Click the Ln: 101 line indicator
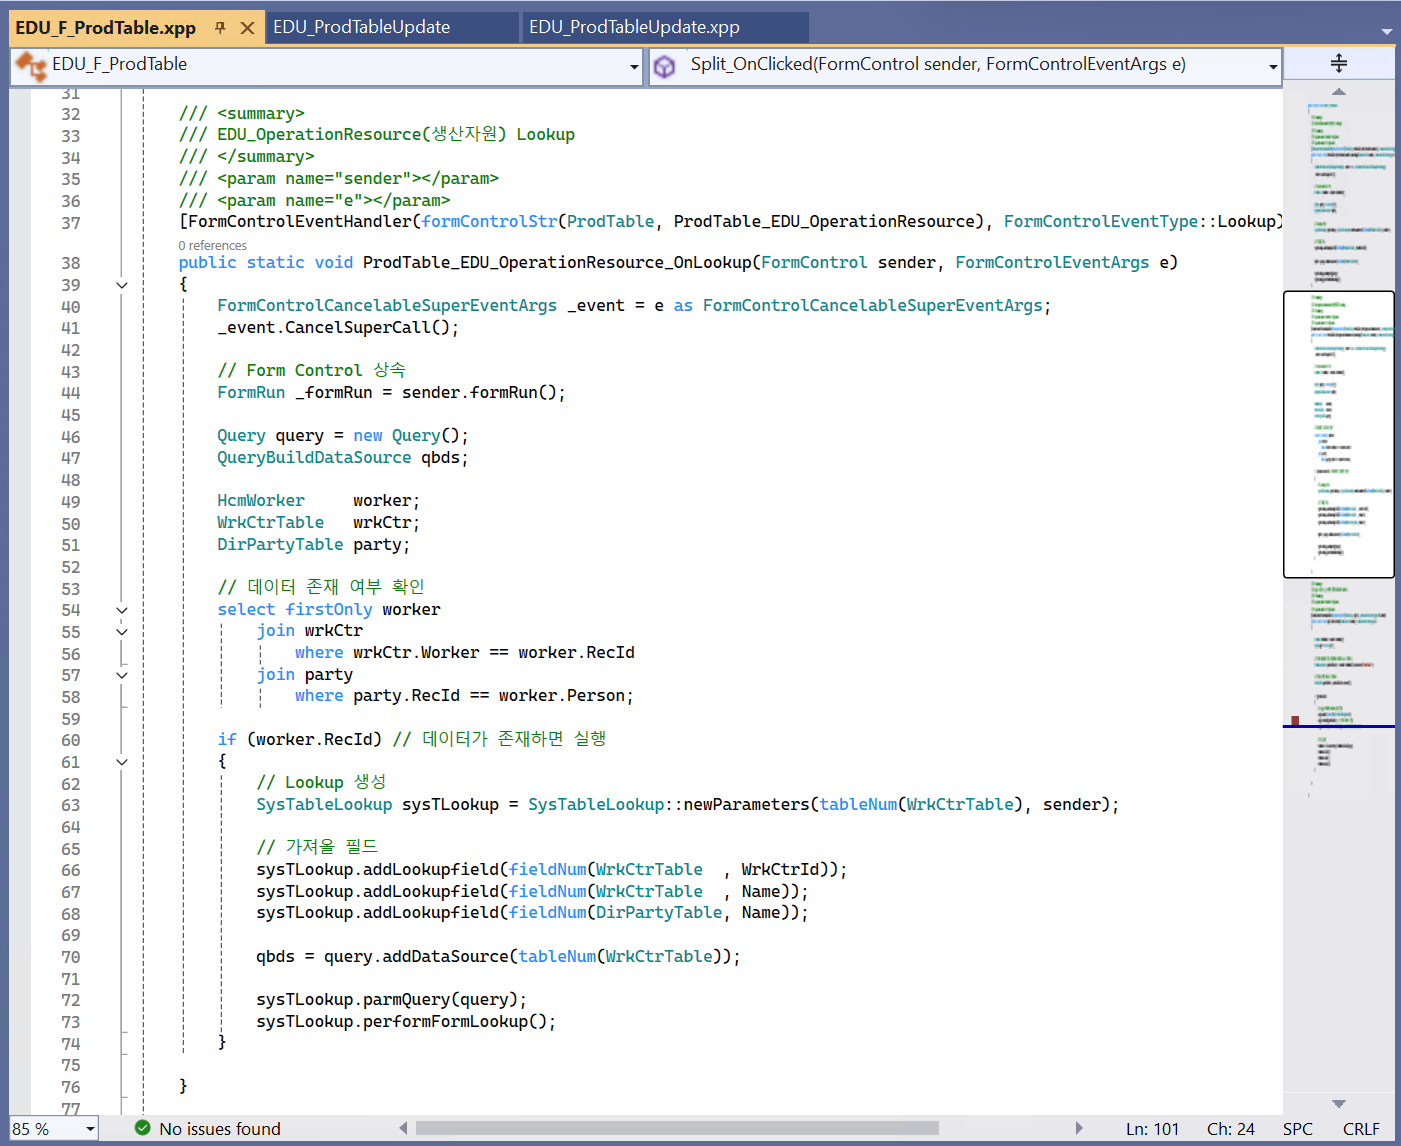 point(1152,1129)
